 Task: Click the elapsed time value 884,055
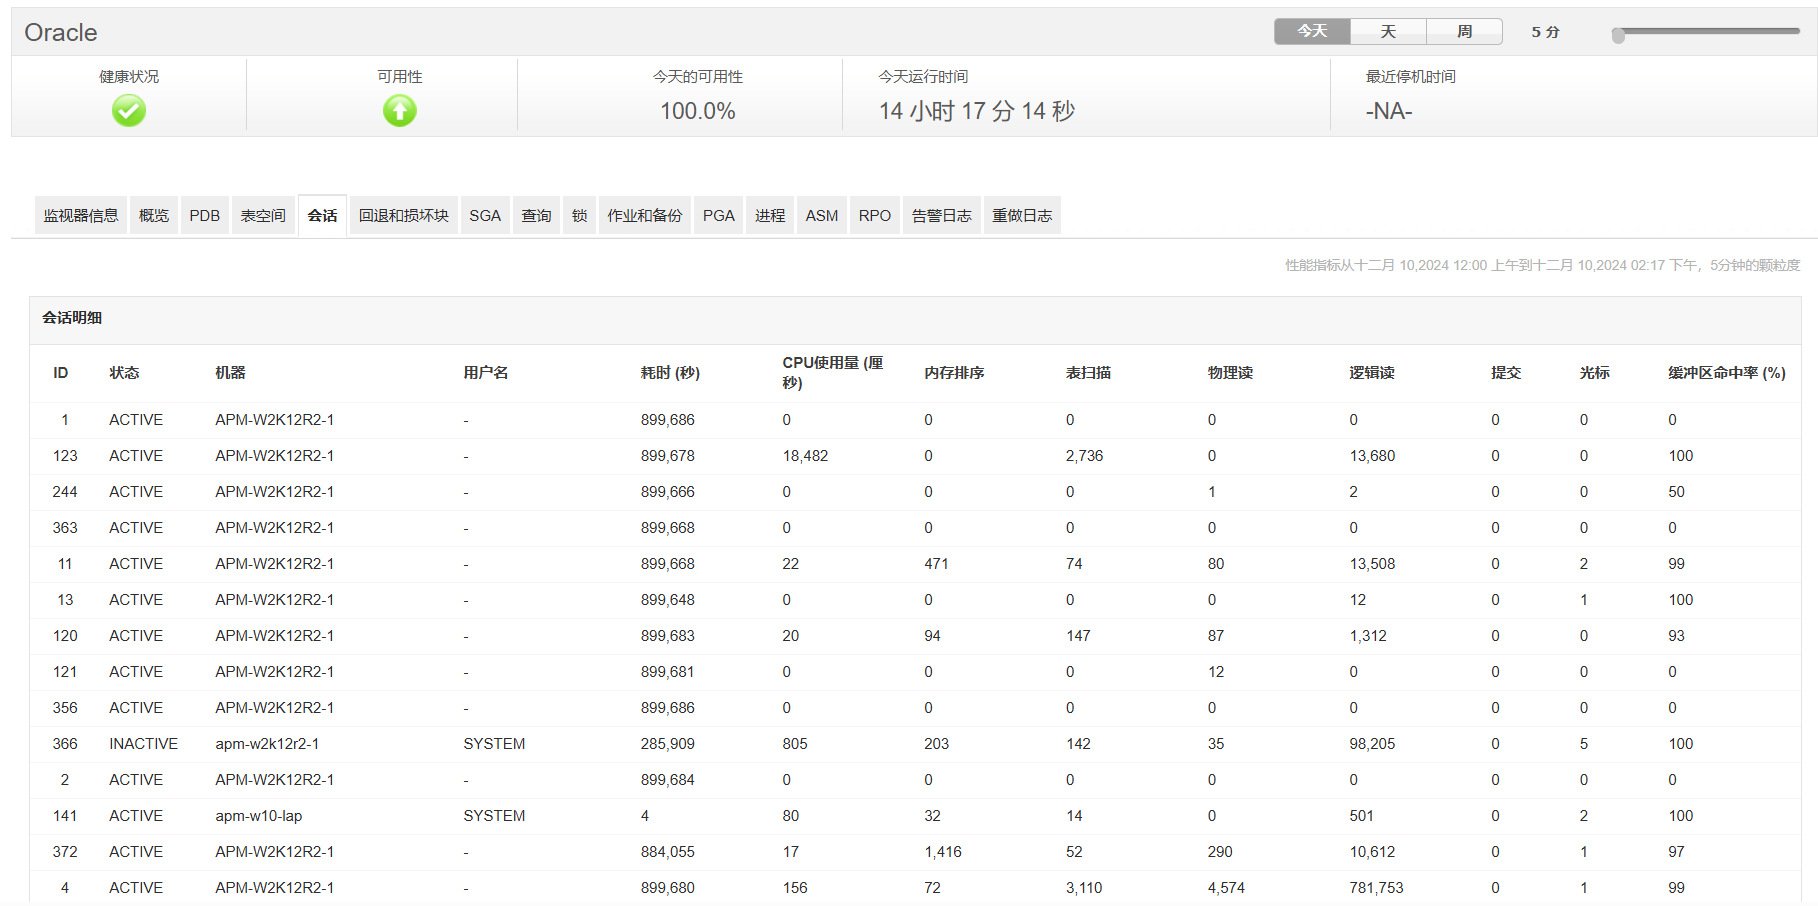click(x=668, y=852)
